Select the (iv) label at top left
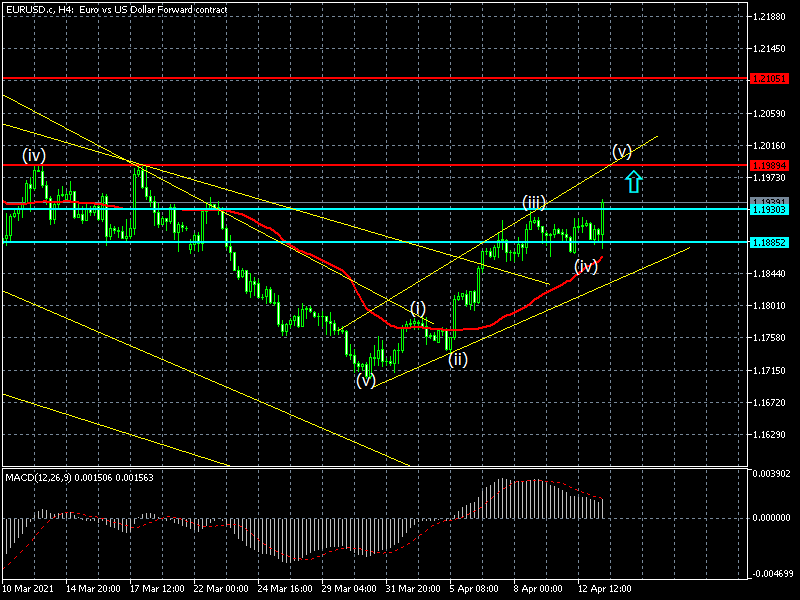The width and height of the screenshot is (800, 600). click(35, 155)
